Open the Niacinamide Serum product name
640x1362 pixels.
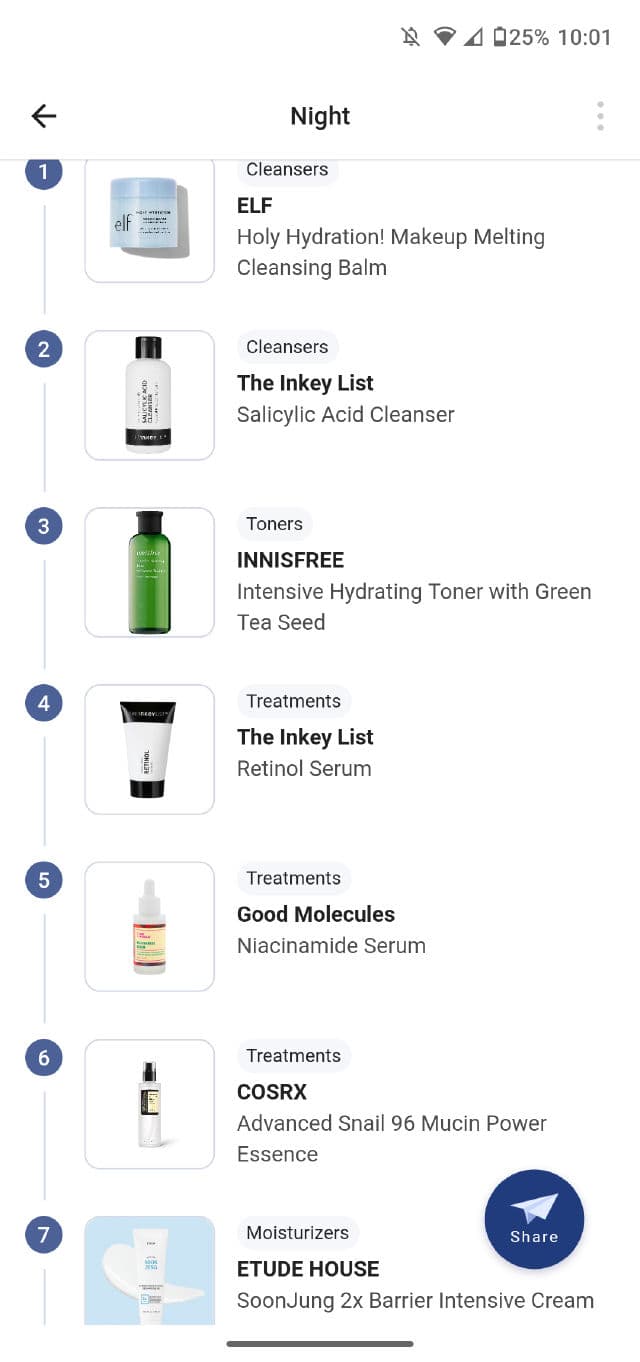tap(331, 946)
